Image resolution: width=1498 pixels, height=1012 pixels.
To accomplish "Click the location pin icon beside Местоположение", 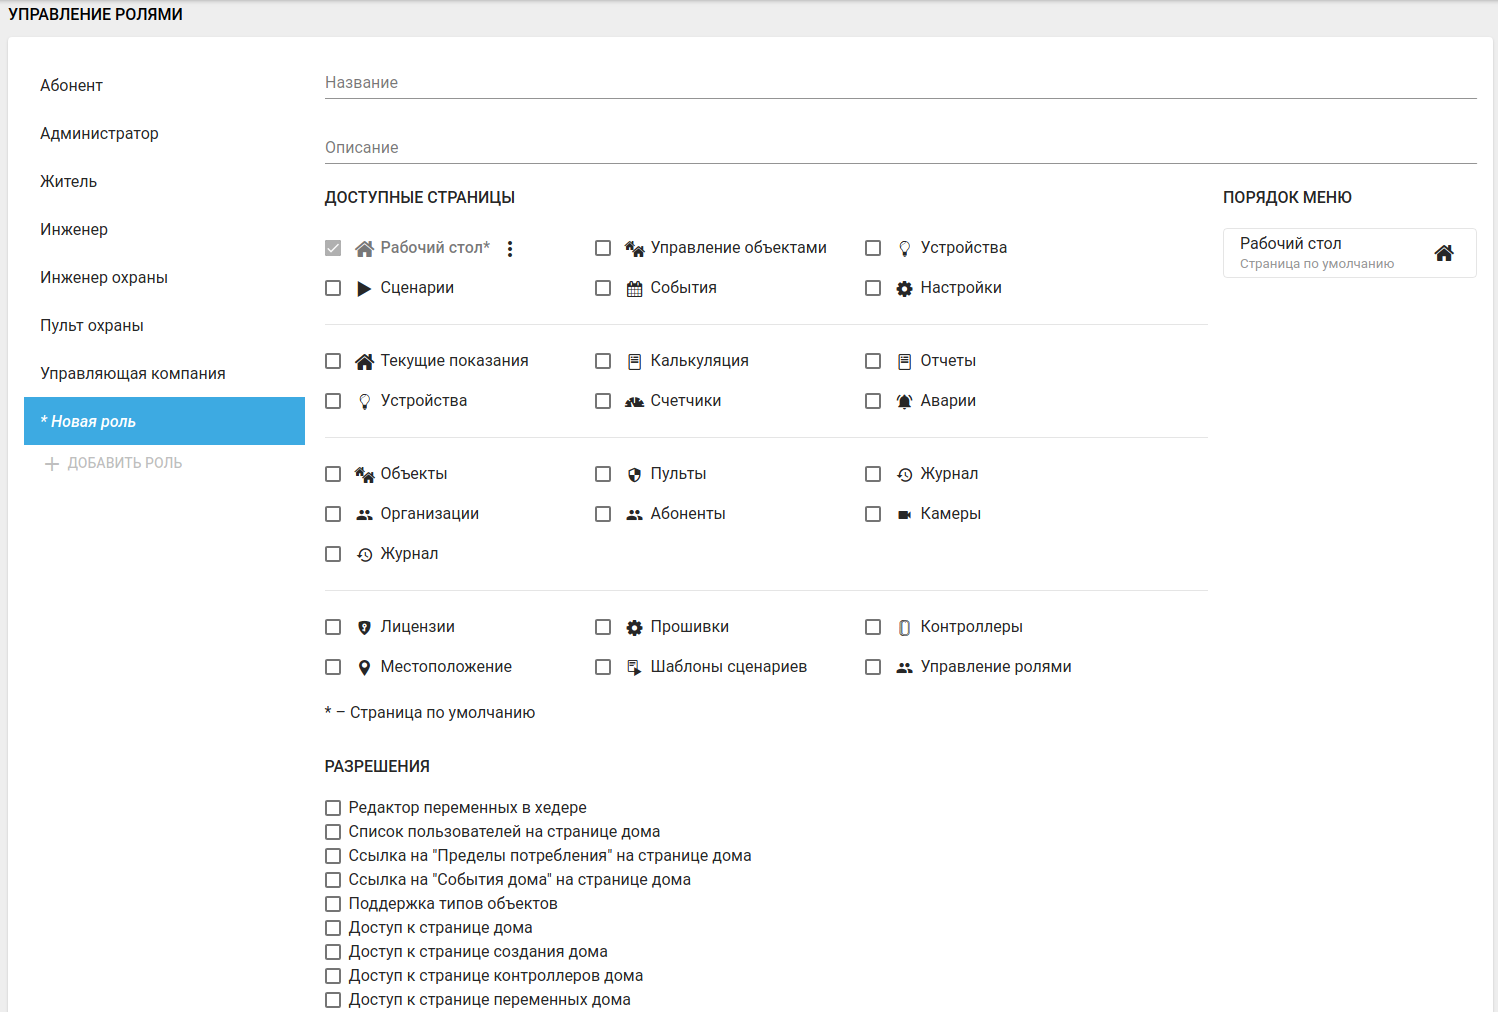I will pyautogui.click(x=364, y=668).
